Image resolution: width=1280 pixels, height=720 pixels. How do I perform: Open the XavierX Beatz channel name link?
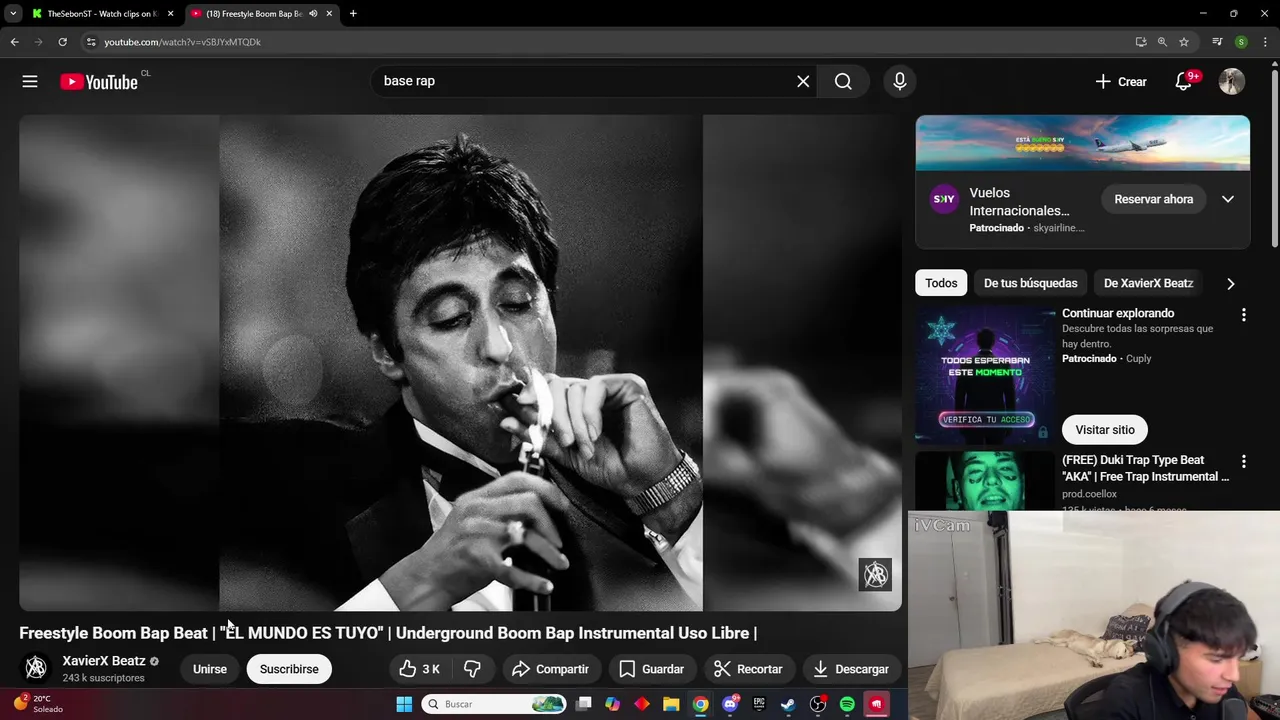pos(104,661)
